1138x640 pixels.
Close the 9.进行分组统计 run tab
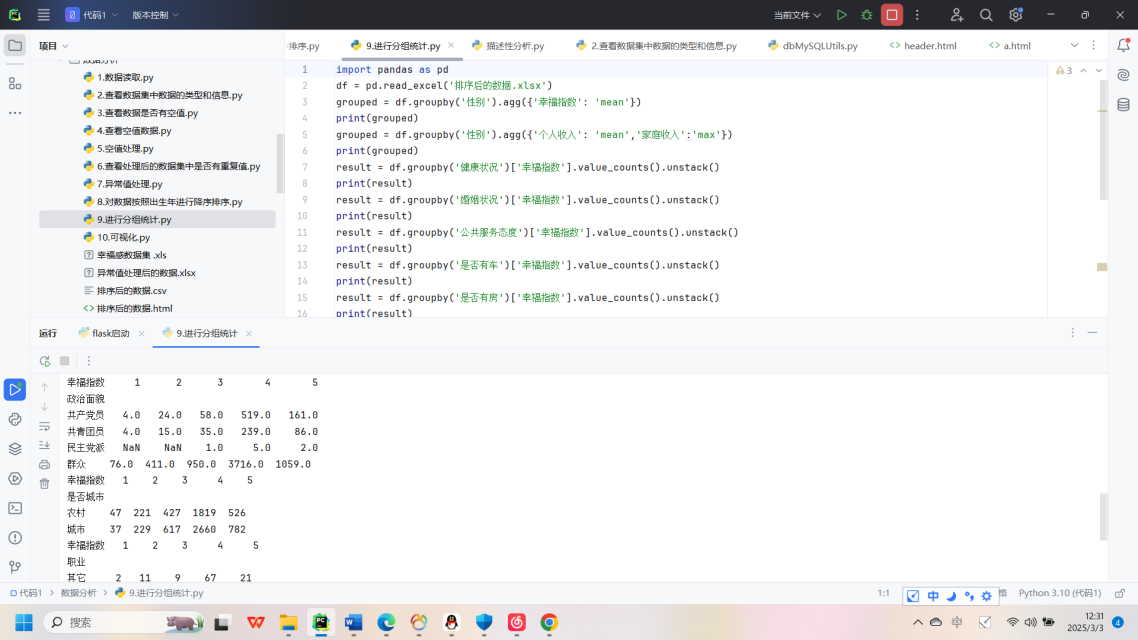click(249, 334)
